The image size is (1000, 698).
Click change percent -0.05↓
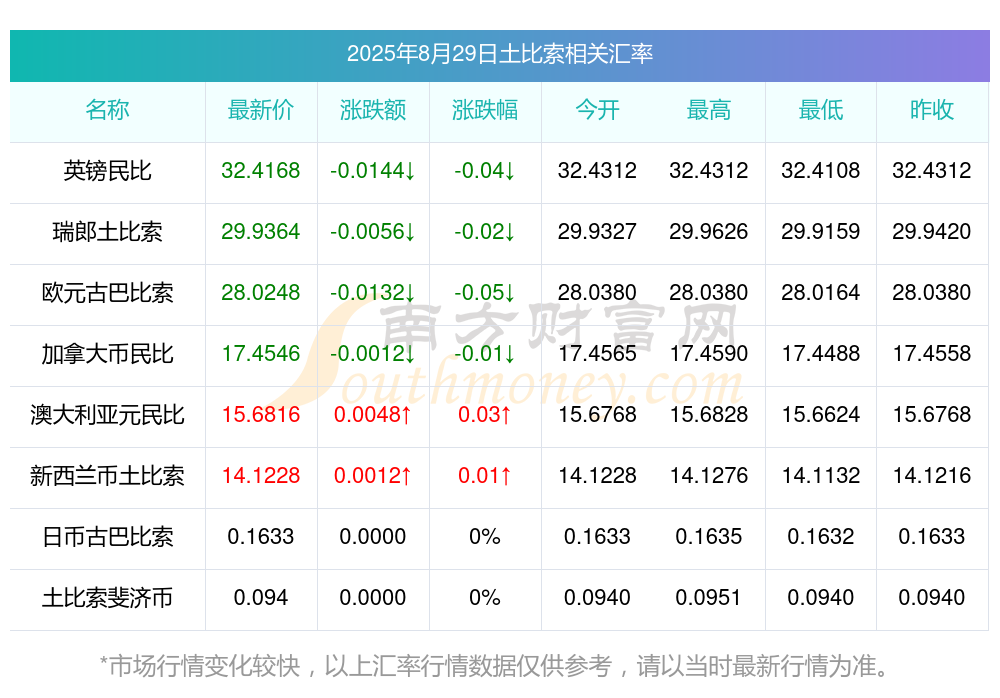(485, 293)
